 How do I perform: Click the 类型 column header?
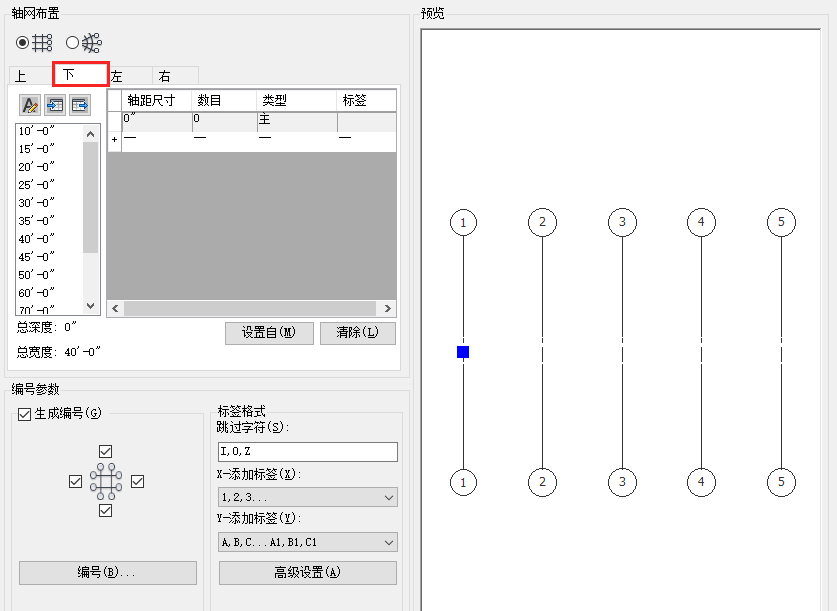tap(296, 100)
